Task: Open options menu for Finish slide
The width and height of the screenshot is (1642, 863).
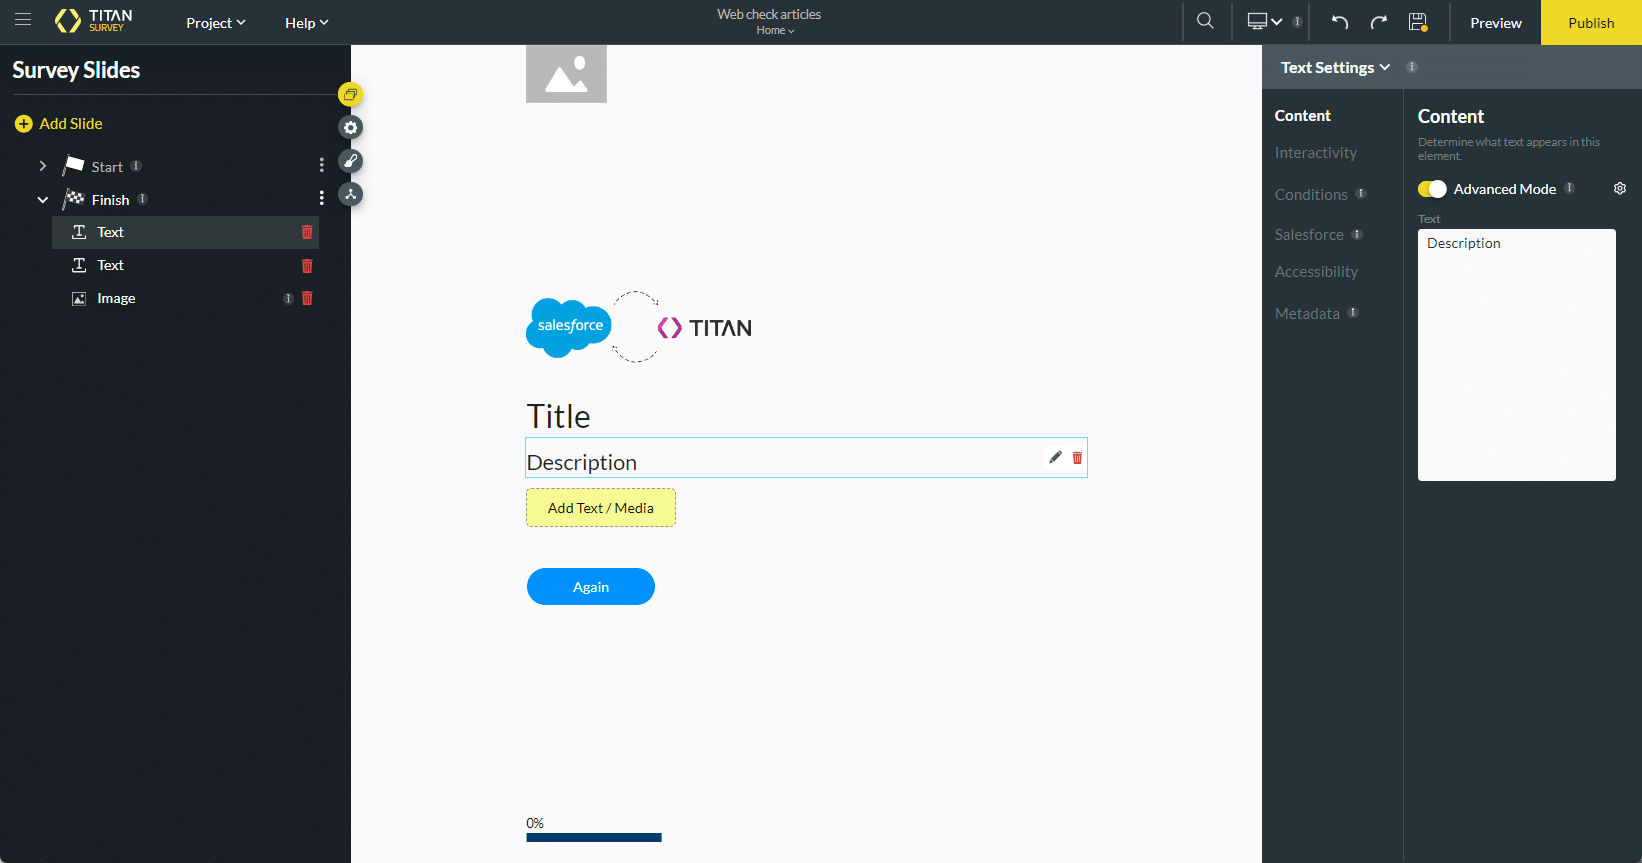Action: [x=321, y=198]
